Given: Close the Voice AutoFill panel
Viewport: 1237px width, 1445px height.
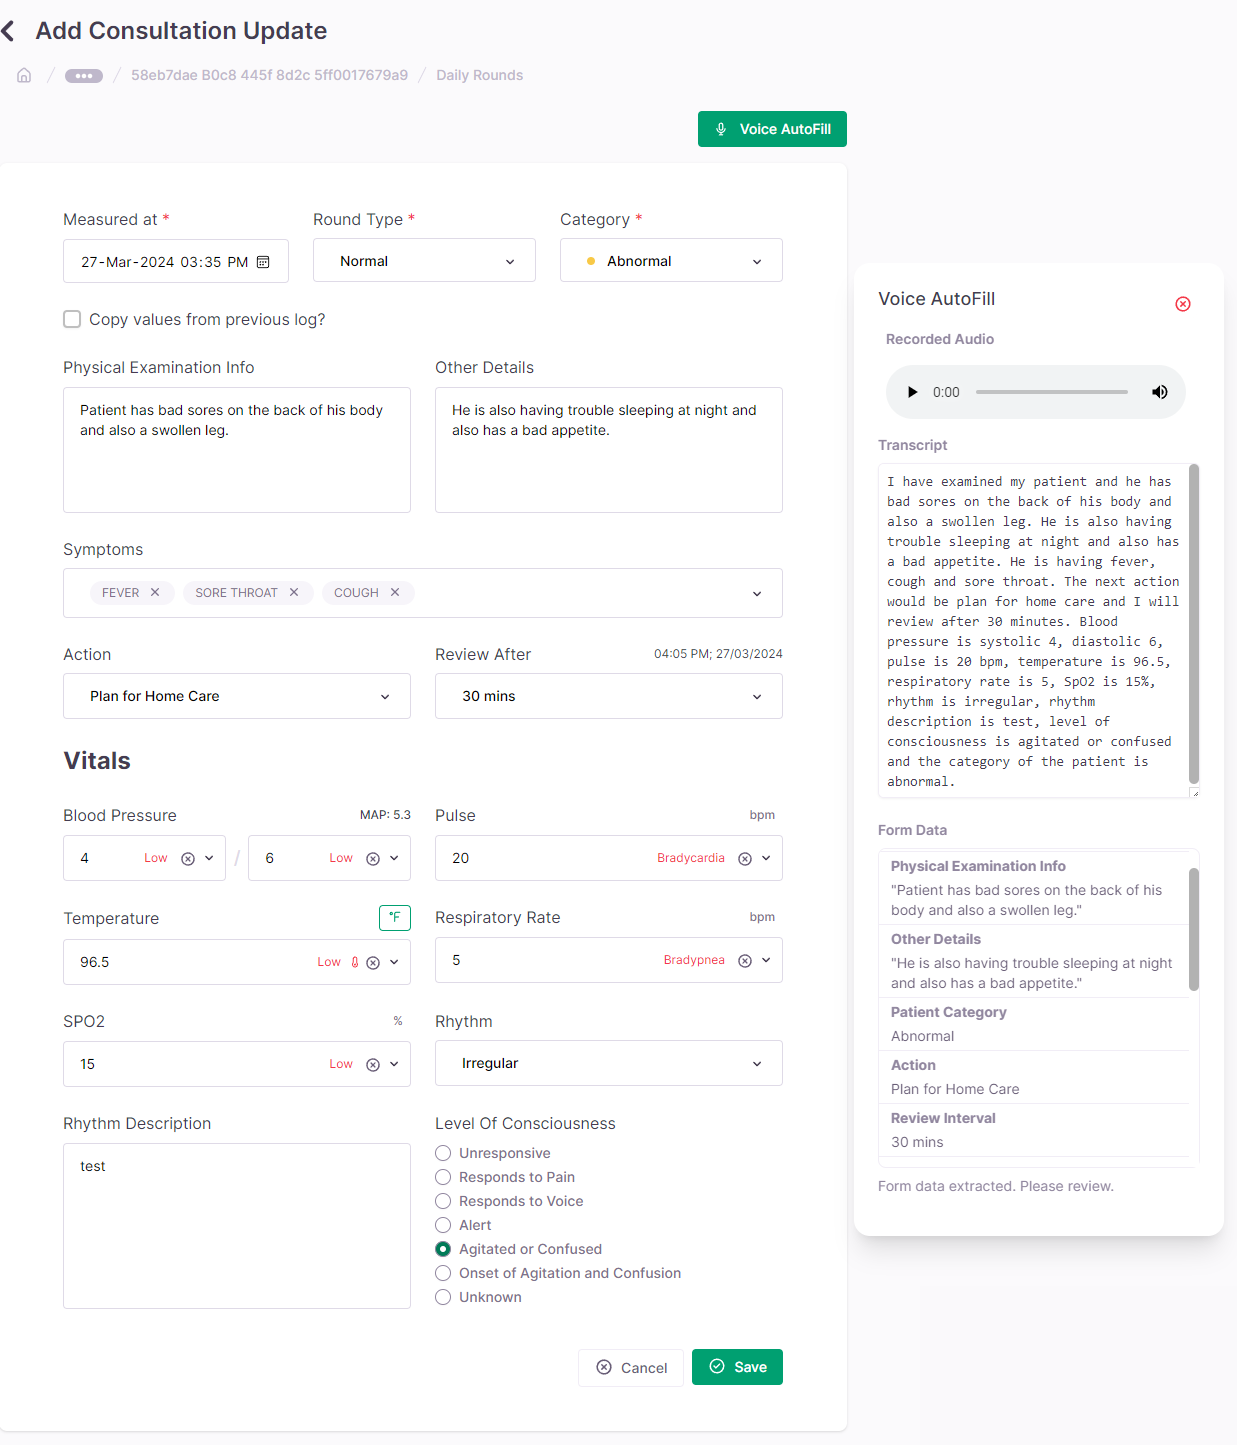Looking at the screenshot, I should (x=1183, y=304).
